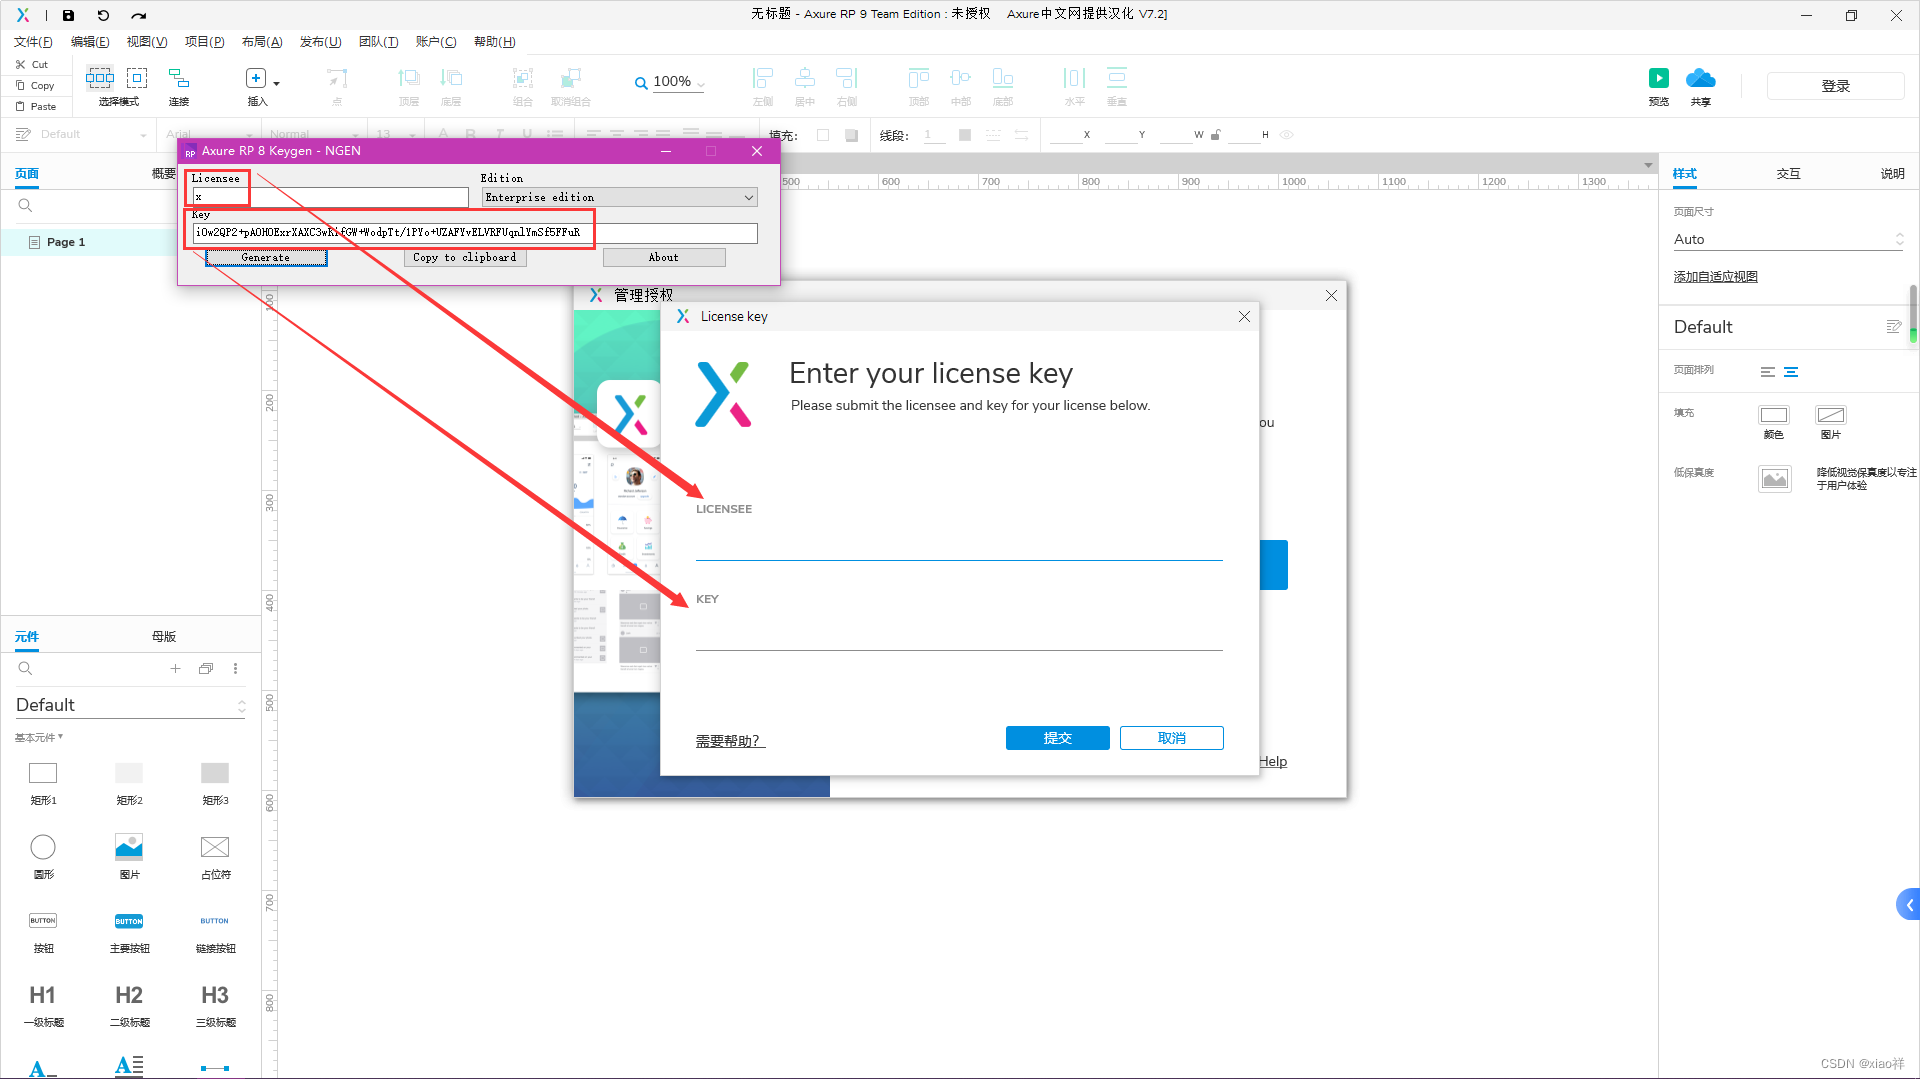This screenshot has width=1920, height=1079.
Task: Click the Undo icon
Action: pyautogui.click(x=103, y=15)
